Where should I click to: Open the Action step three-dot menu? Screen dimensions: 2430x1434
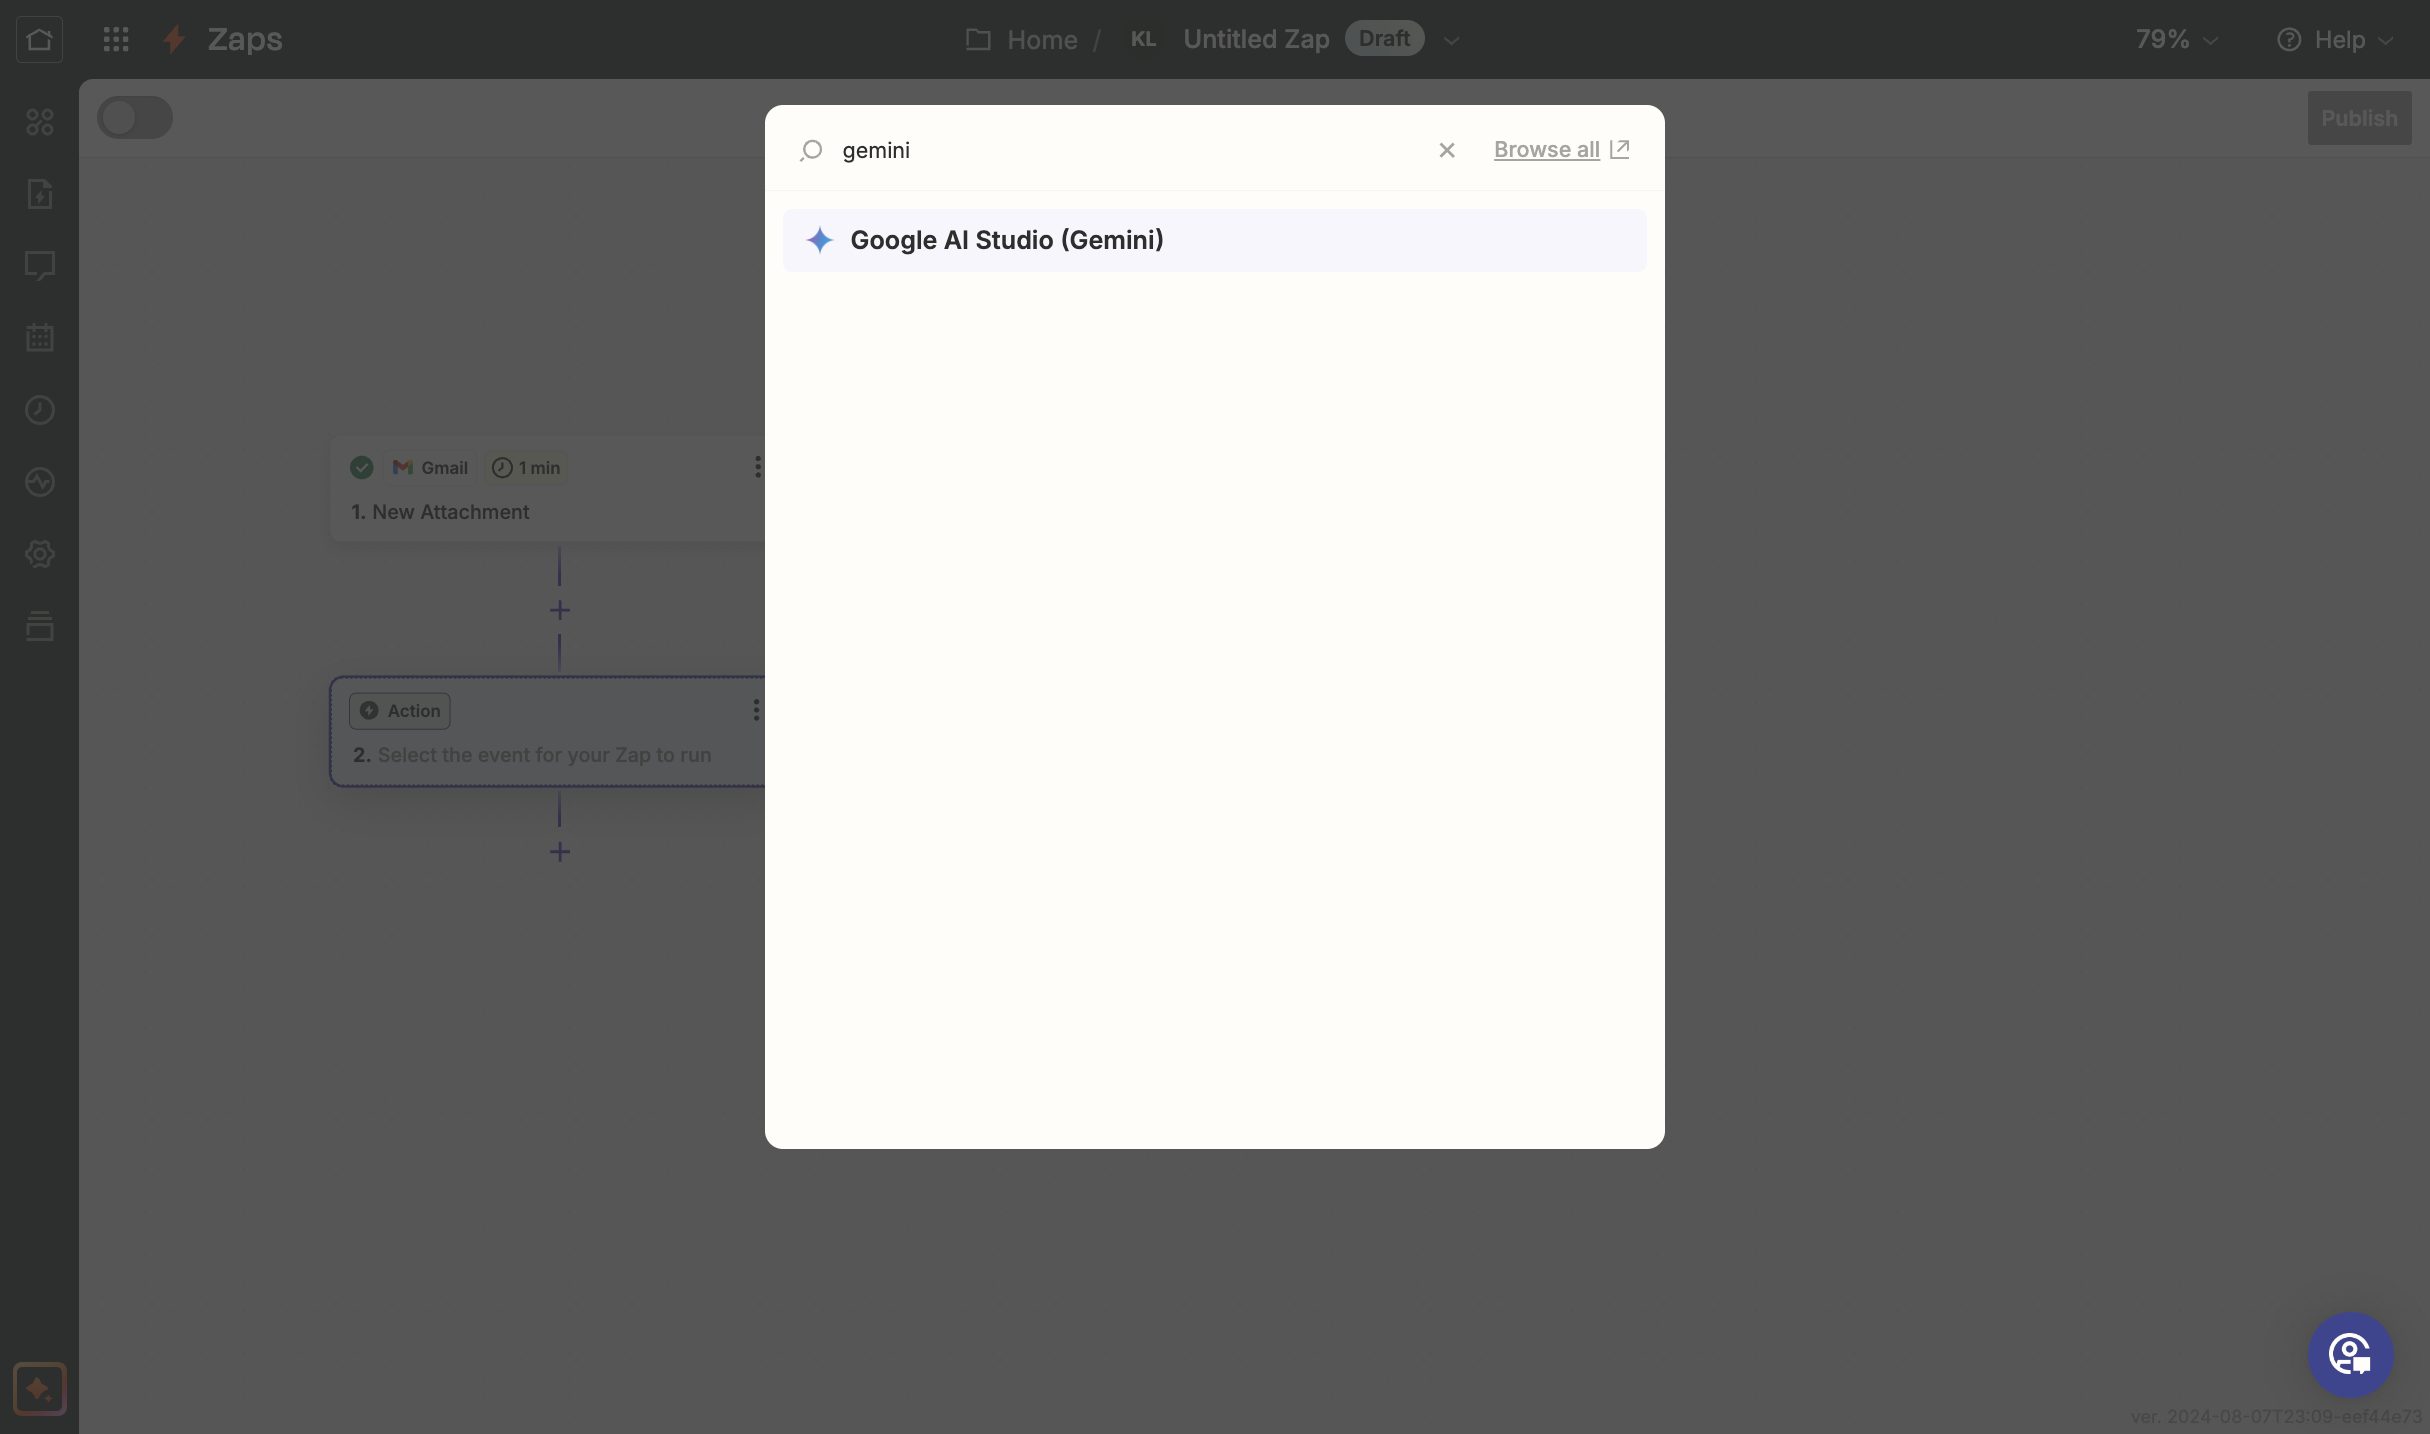pyautogui.click(x=756, y=710)
